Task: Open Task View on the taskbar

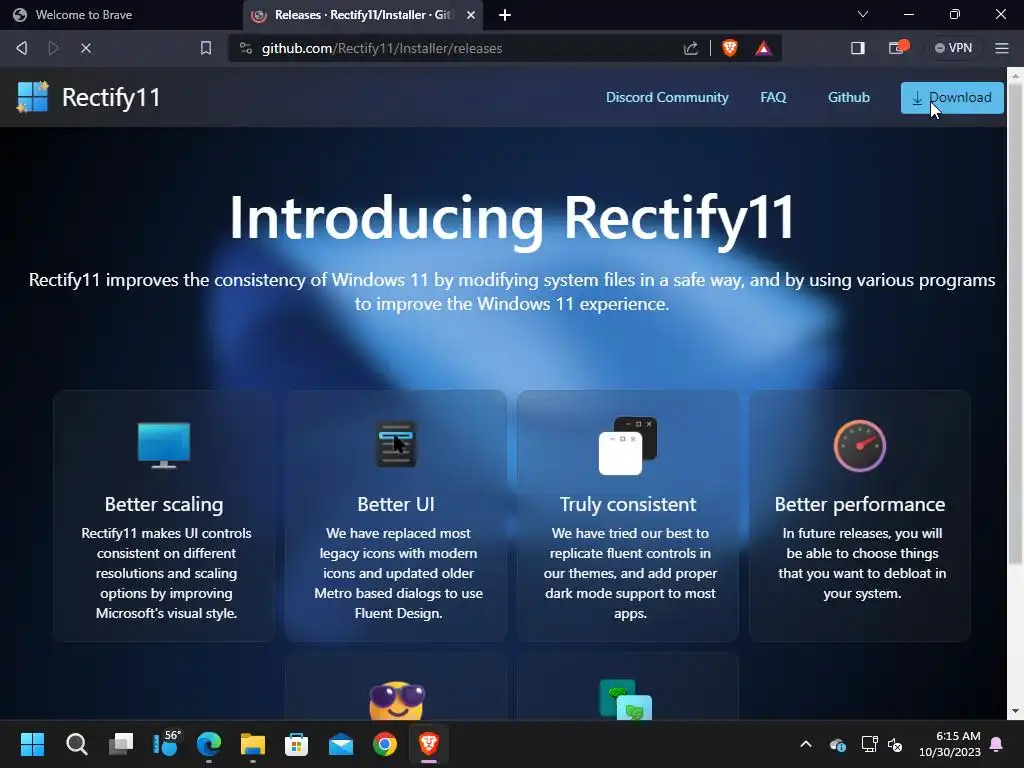Action: (120, 744)
